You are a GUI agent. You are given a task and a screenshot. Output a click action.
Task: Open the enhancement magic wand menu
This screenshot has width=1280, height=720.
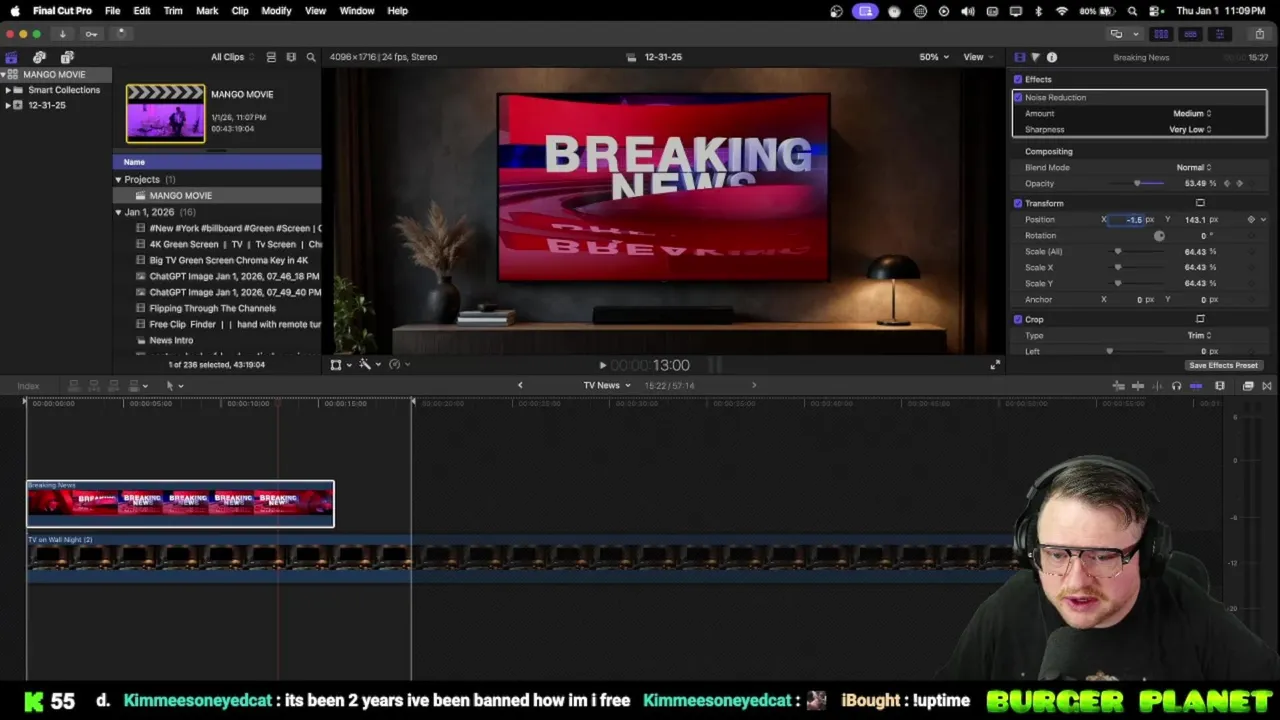click(x=368, y=365)
